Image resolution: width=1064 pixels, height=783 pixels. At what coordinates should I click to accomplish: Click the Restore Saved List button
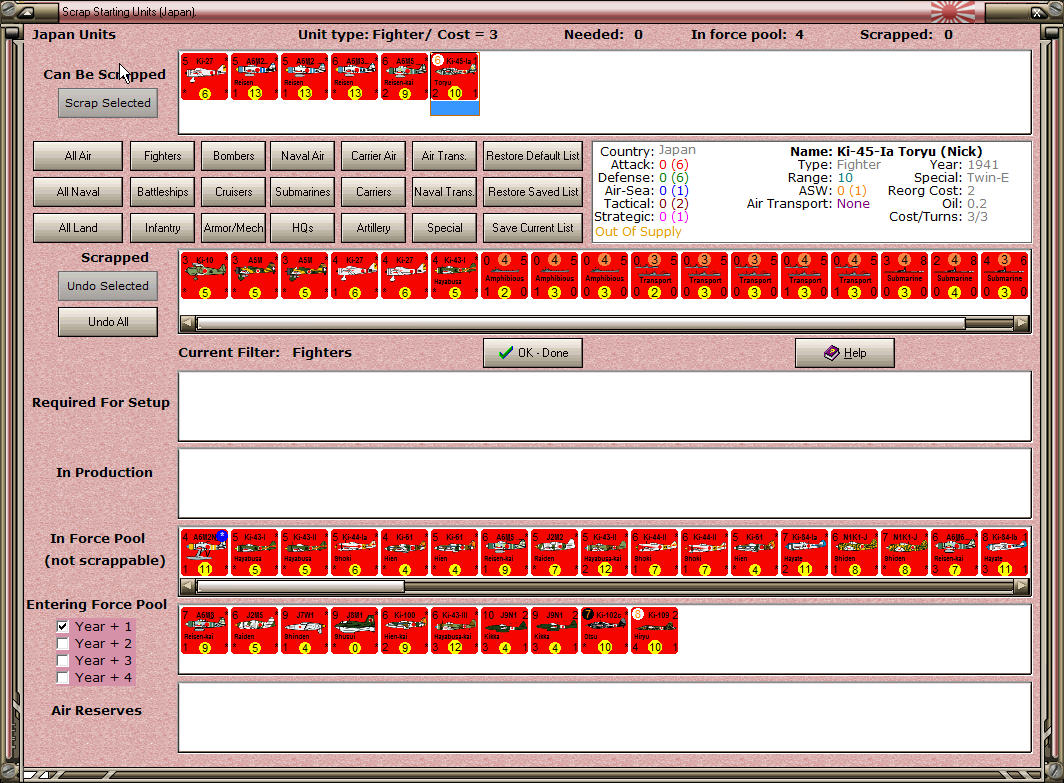pos(533,192)
